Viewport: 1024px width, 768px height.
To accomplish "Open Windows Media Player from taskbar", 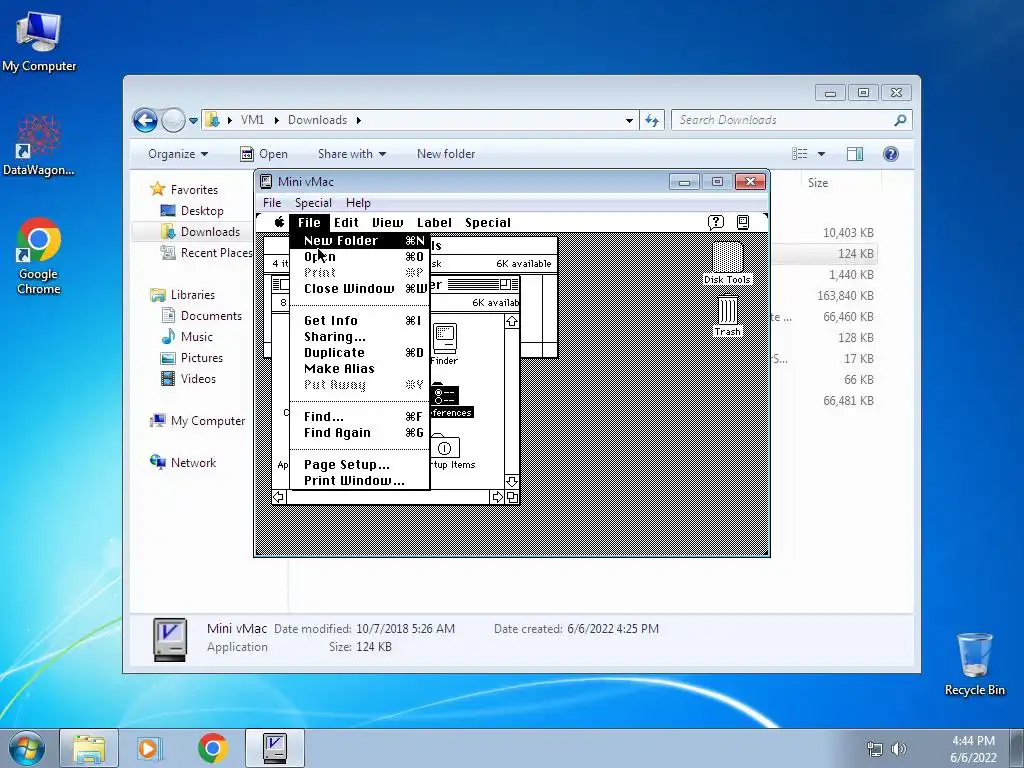I will pyautogui.click(x=150, y=748).
